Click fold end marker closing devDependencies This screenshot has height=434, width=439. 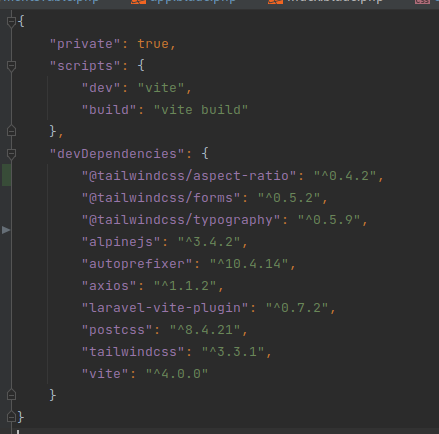[x=11, y=395]
